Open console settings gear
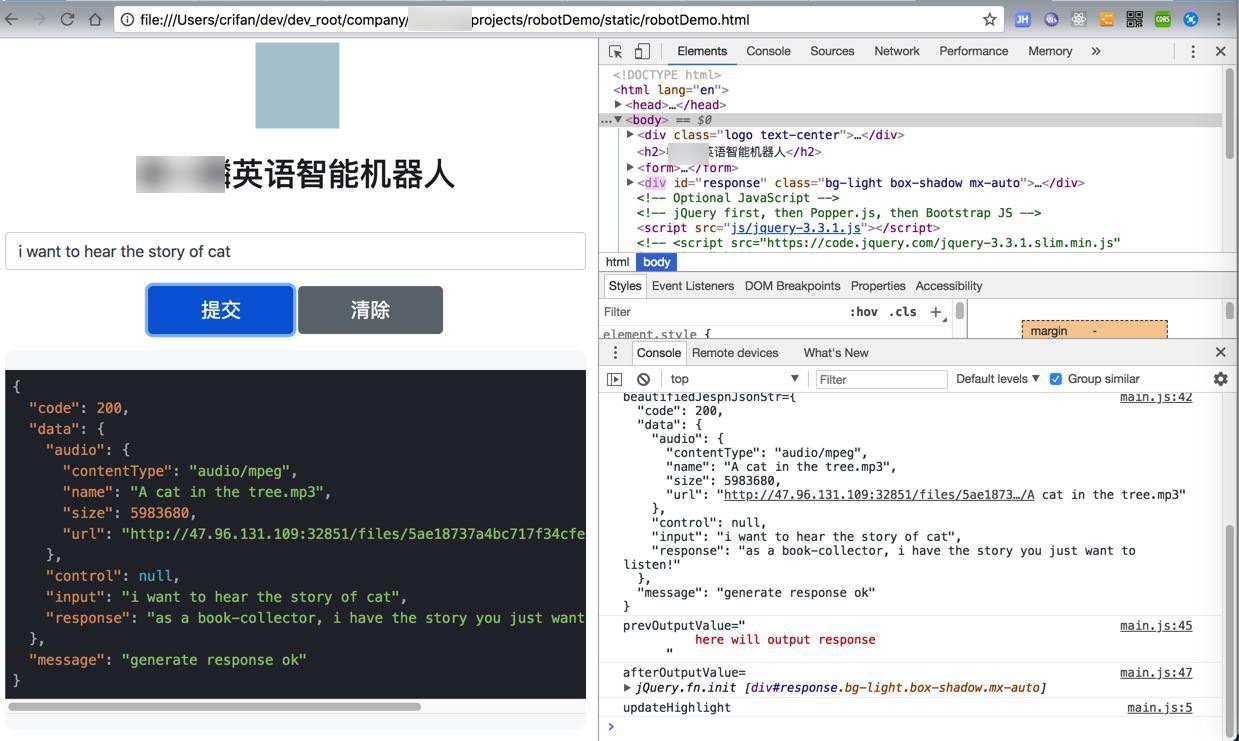Image resolution: width=1239 pixels, height=741 pixels. [x=1220, y=379]
